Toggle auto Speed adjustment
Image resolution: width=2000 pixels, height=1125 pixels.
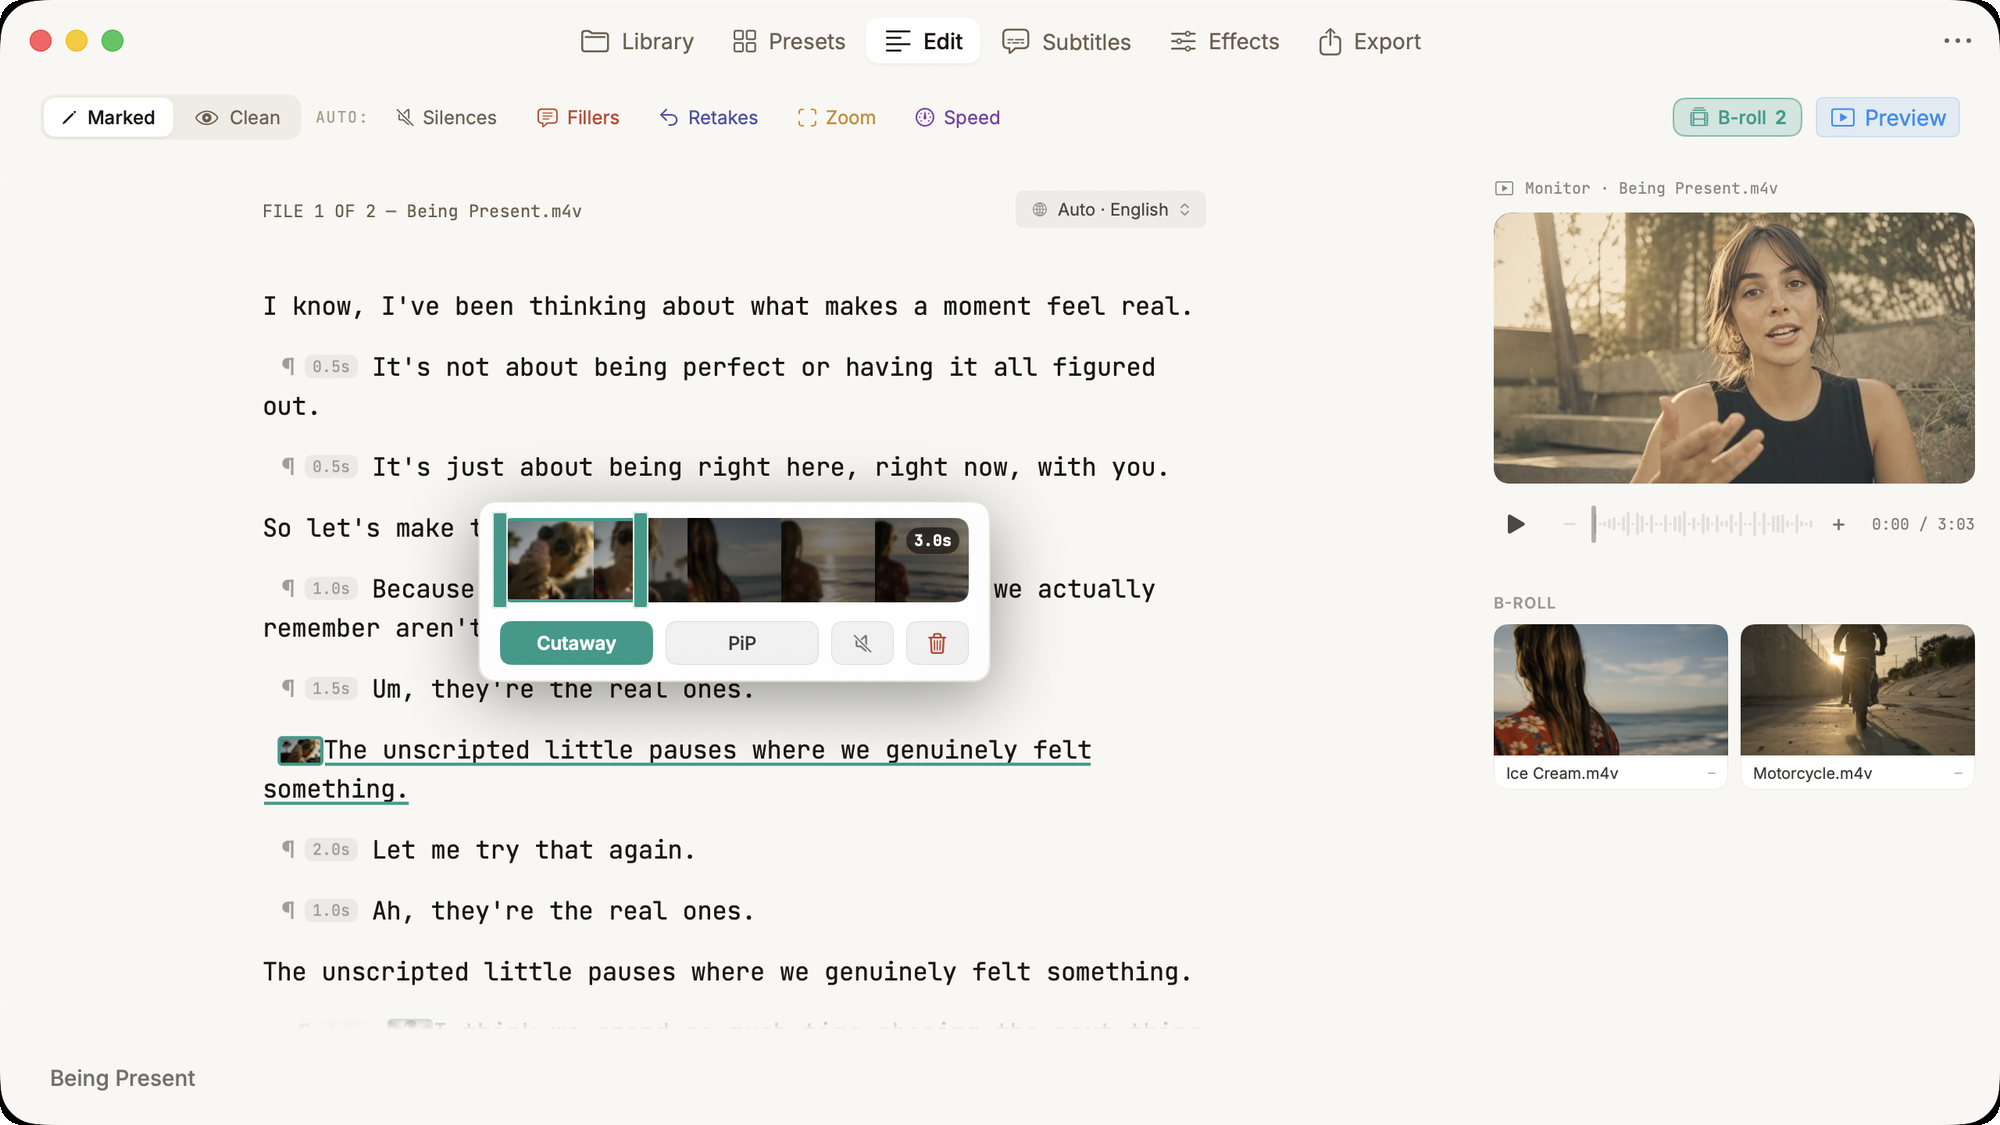pyautogui.click(x=957, y=117)
